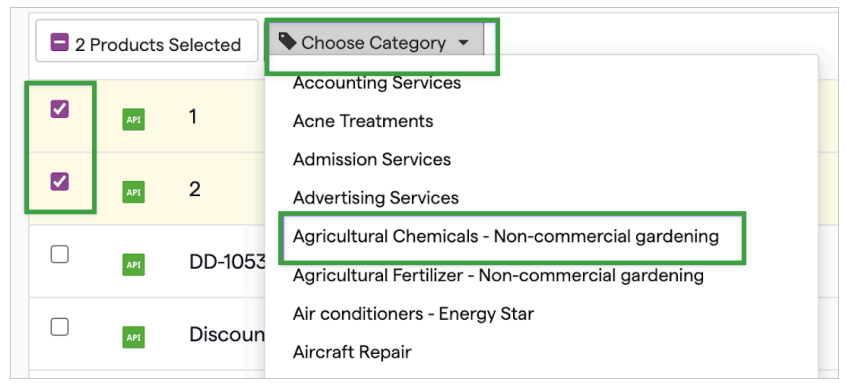847x387 pixels.
Task: Open the Choose Category dropdown
Action: coord(374,42)
